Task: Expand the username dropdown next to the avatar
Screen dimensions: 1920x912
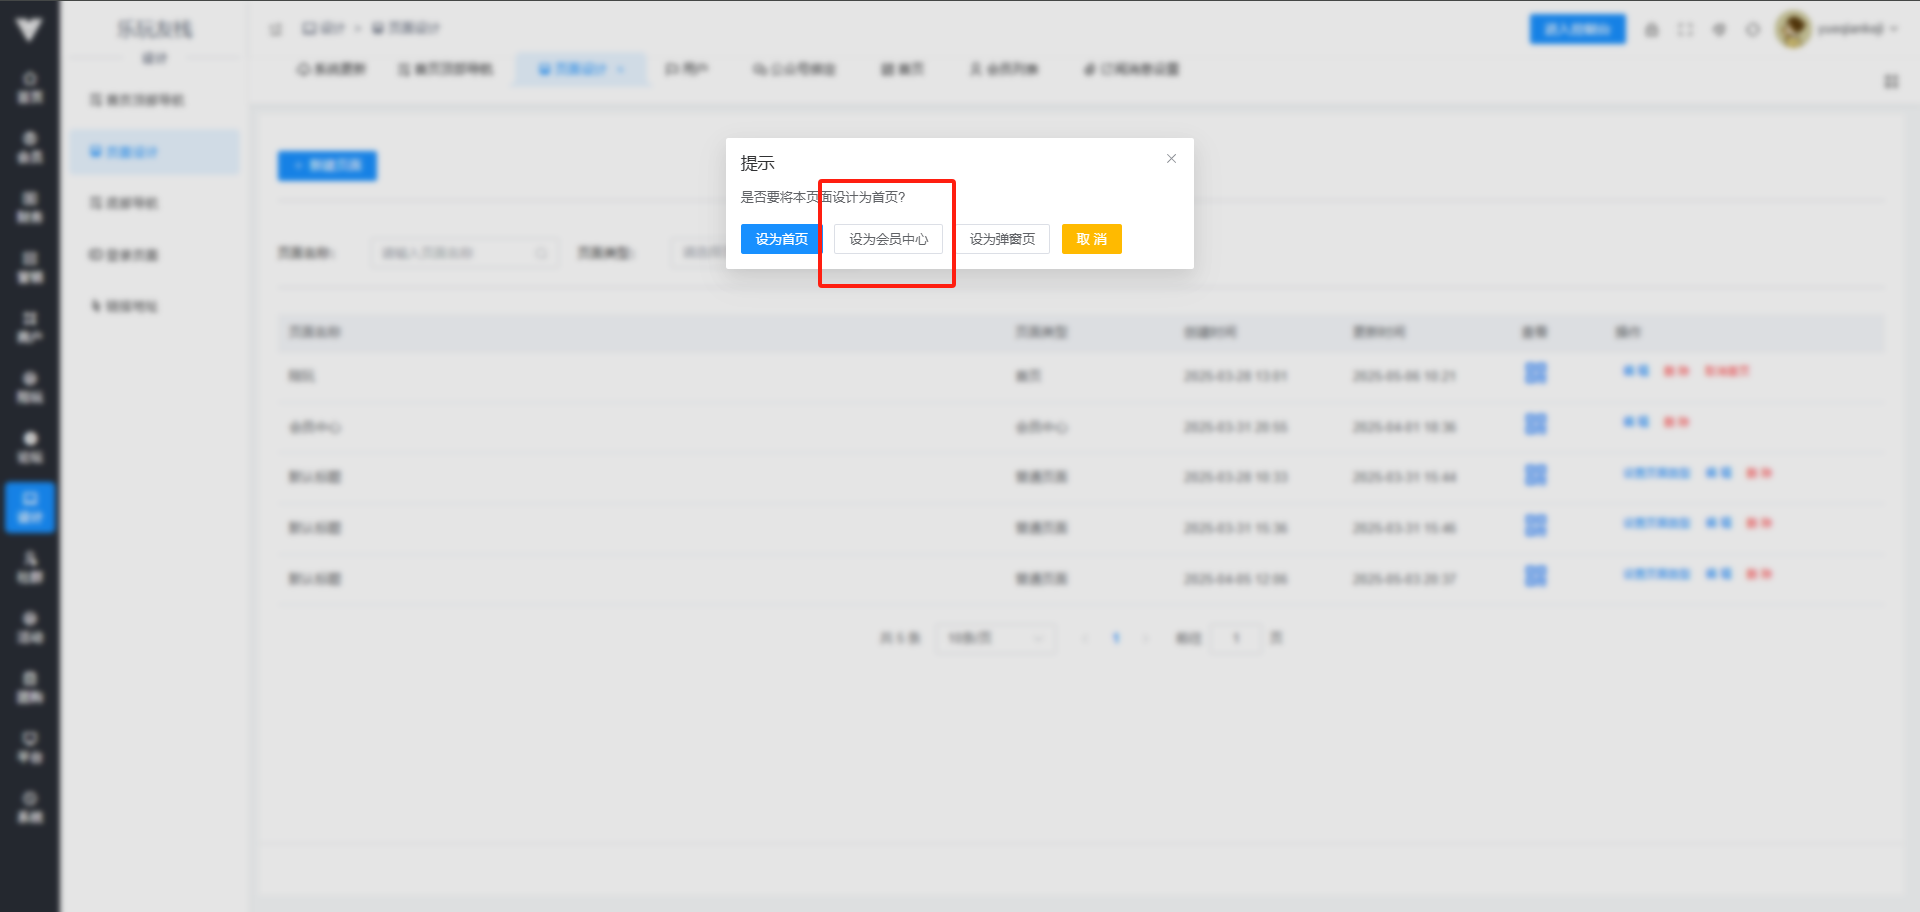Action: tap(1857, 29)
